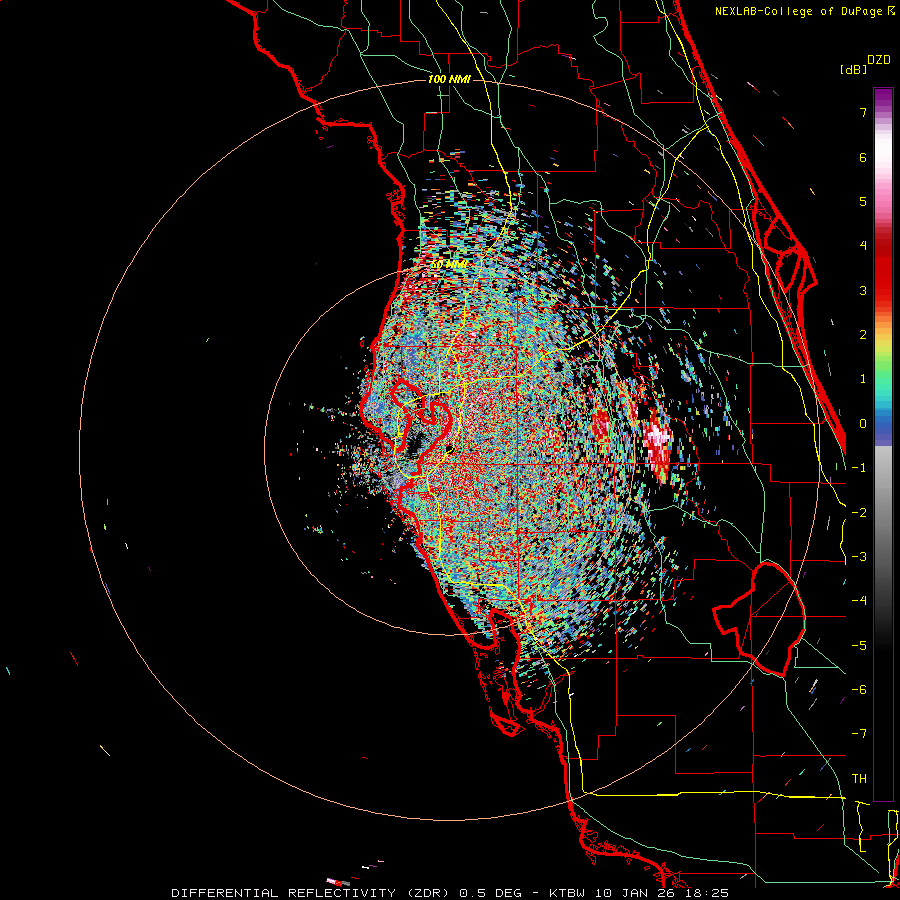The image size is (900, 900).
Task: Click the NEXLAB-College of DuPage title text
Action: pyautogui.click(x=805, y=11)
